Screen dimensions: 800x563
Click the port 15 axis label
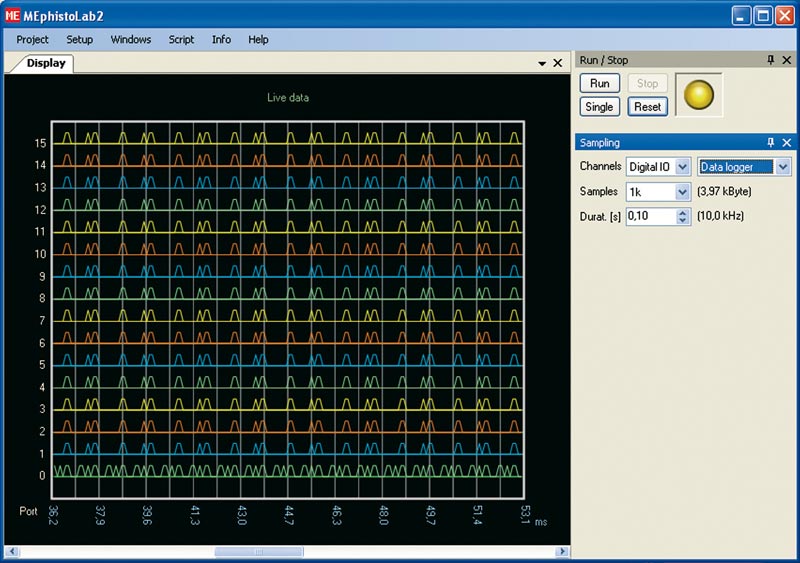coord(40,143)
